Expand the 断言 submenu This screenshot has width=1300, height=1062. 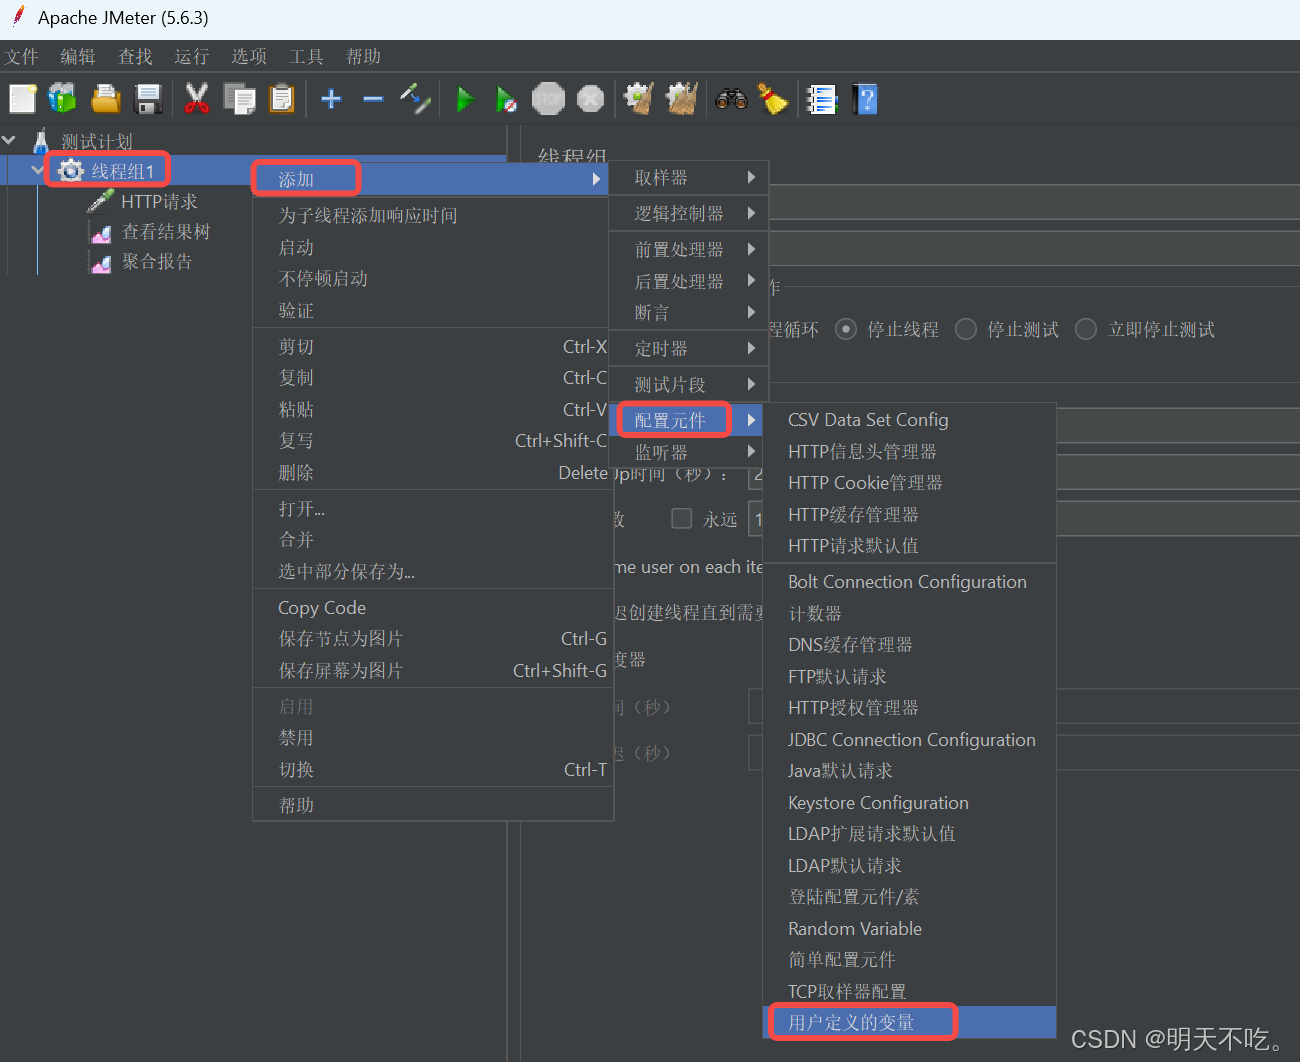coord(689,313)
